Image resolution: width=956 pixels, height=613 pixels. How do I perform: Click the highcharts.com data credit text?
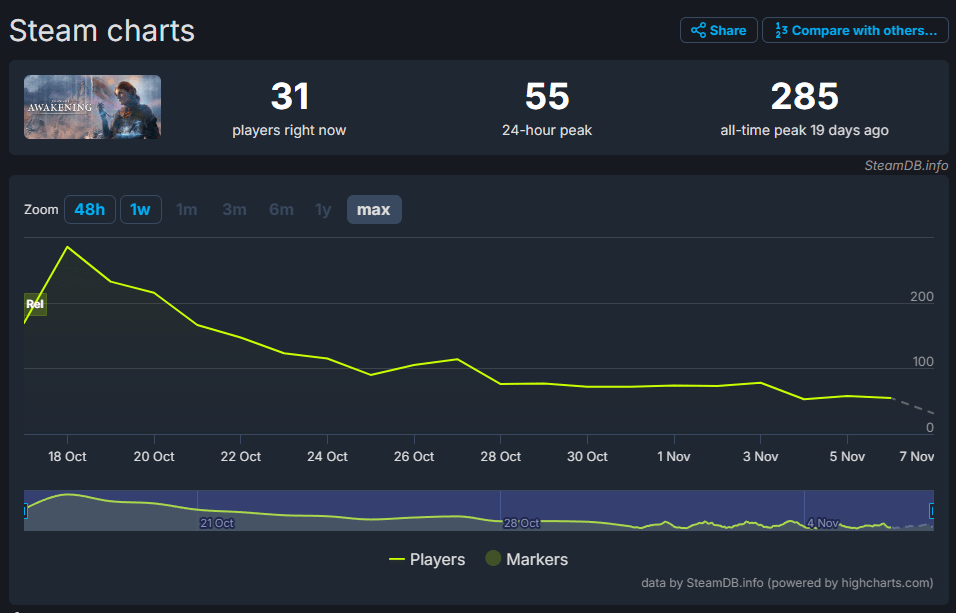[787, 583]
